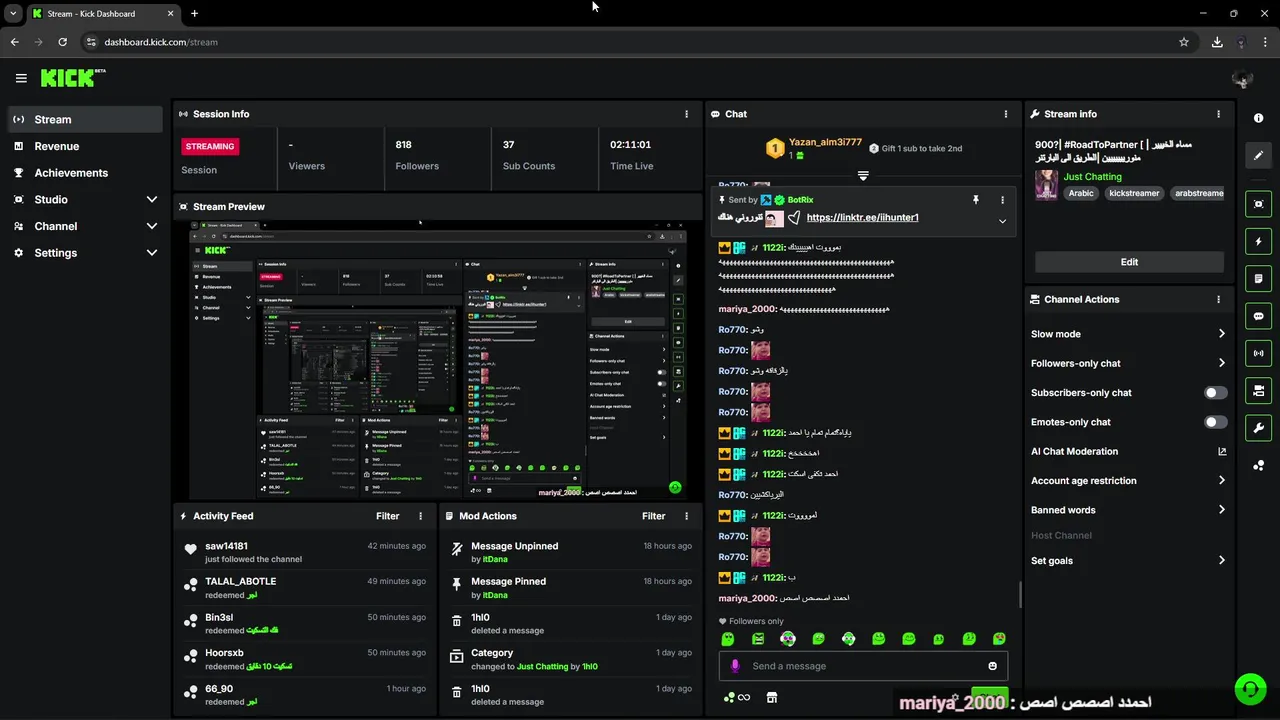Select the saw14181 follow activity
Screen dimensions: 1280x720
[305, 552]
